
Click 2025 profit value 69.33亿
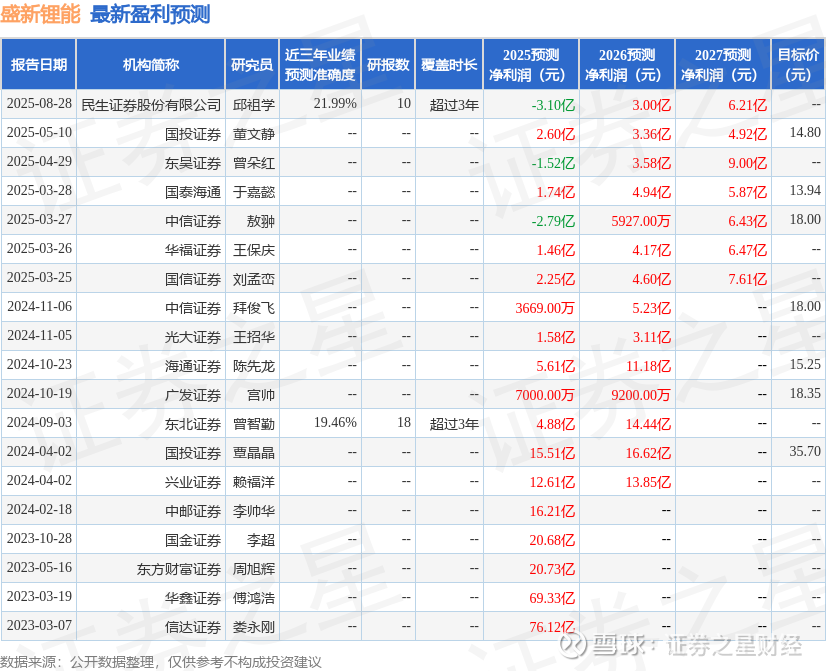coord(552,598)
